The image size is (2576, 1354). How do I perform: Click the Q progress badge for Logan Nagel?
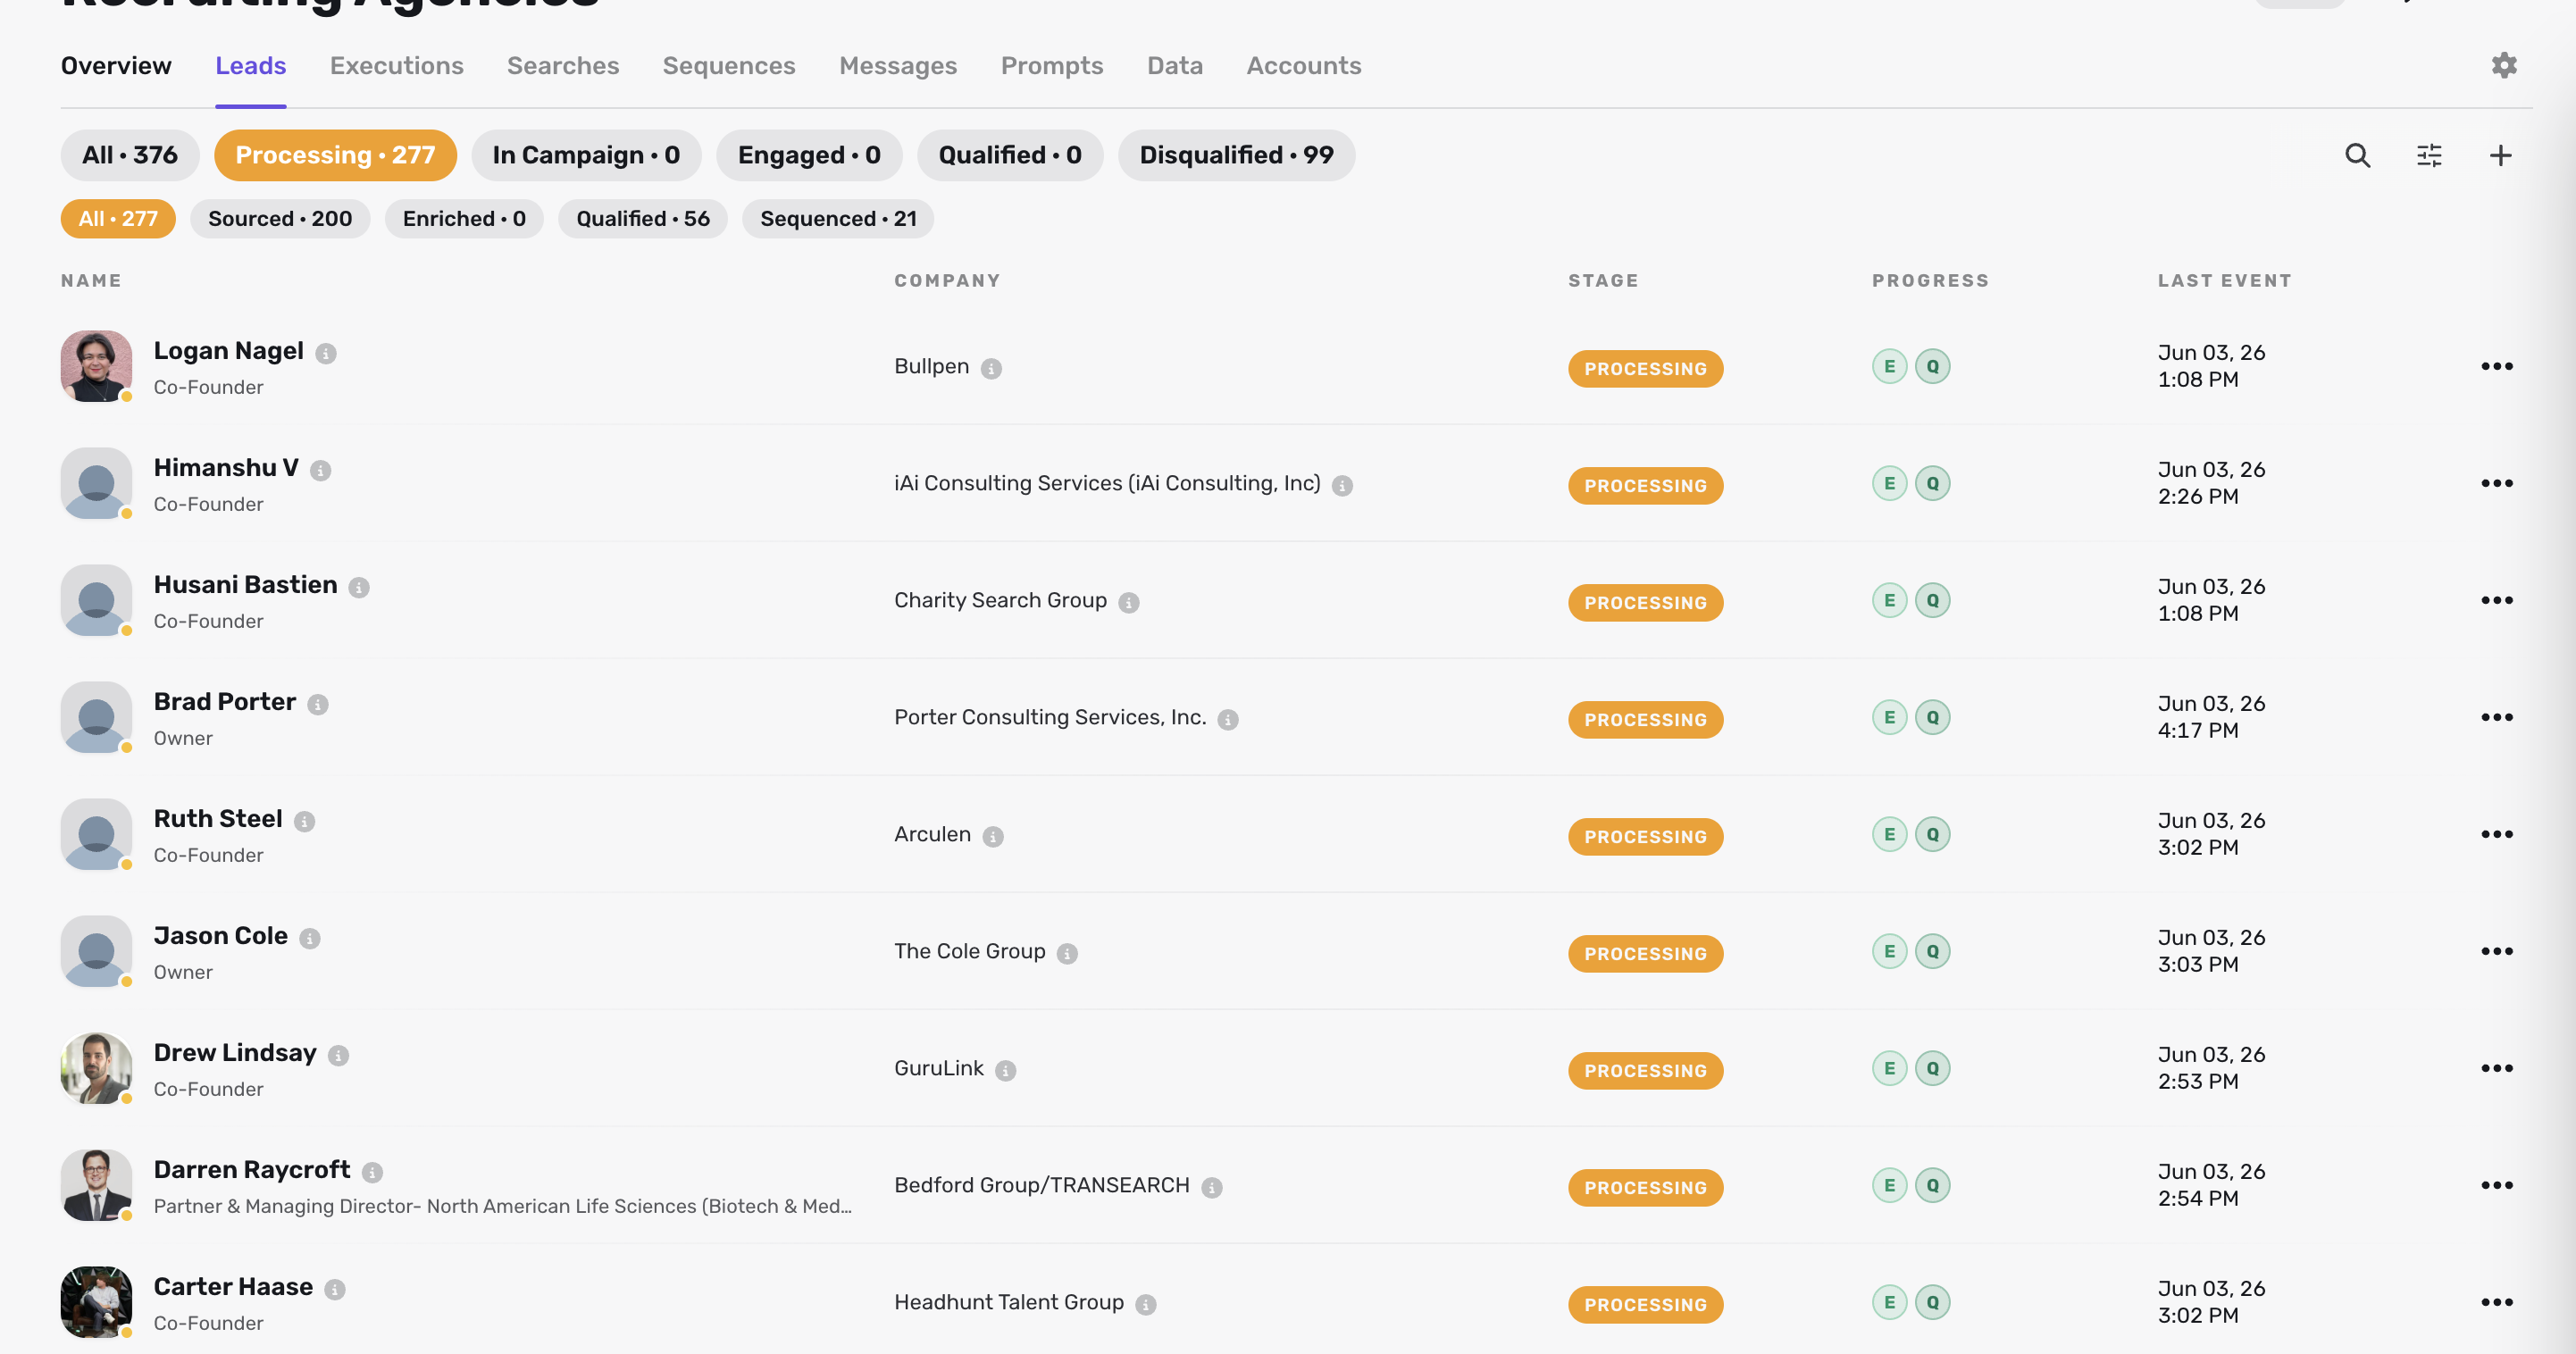pyautogui.click(x=1932, y=366)
